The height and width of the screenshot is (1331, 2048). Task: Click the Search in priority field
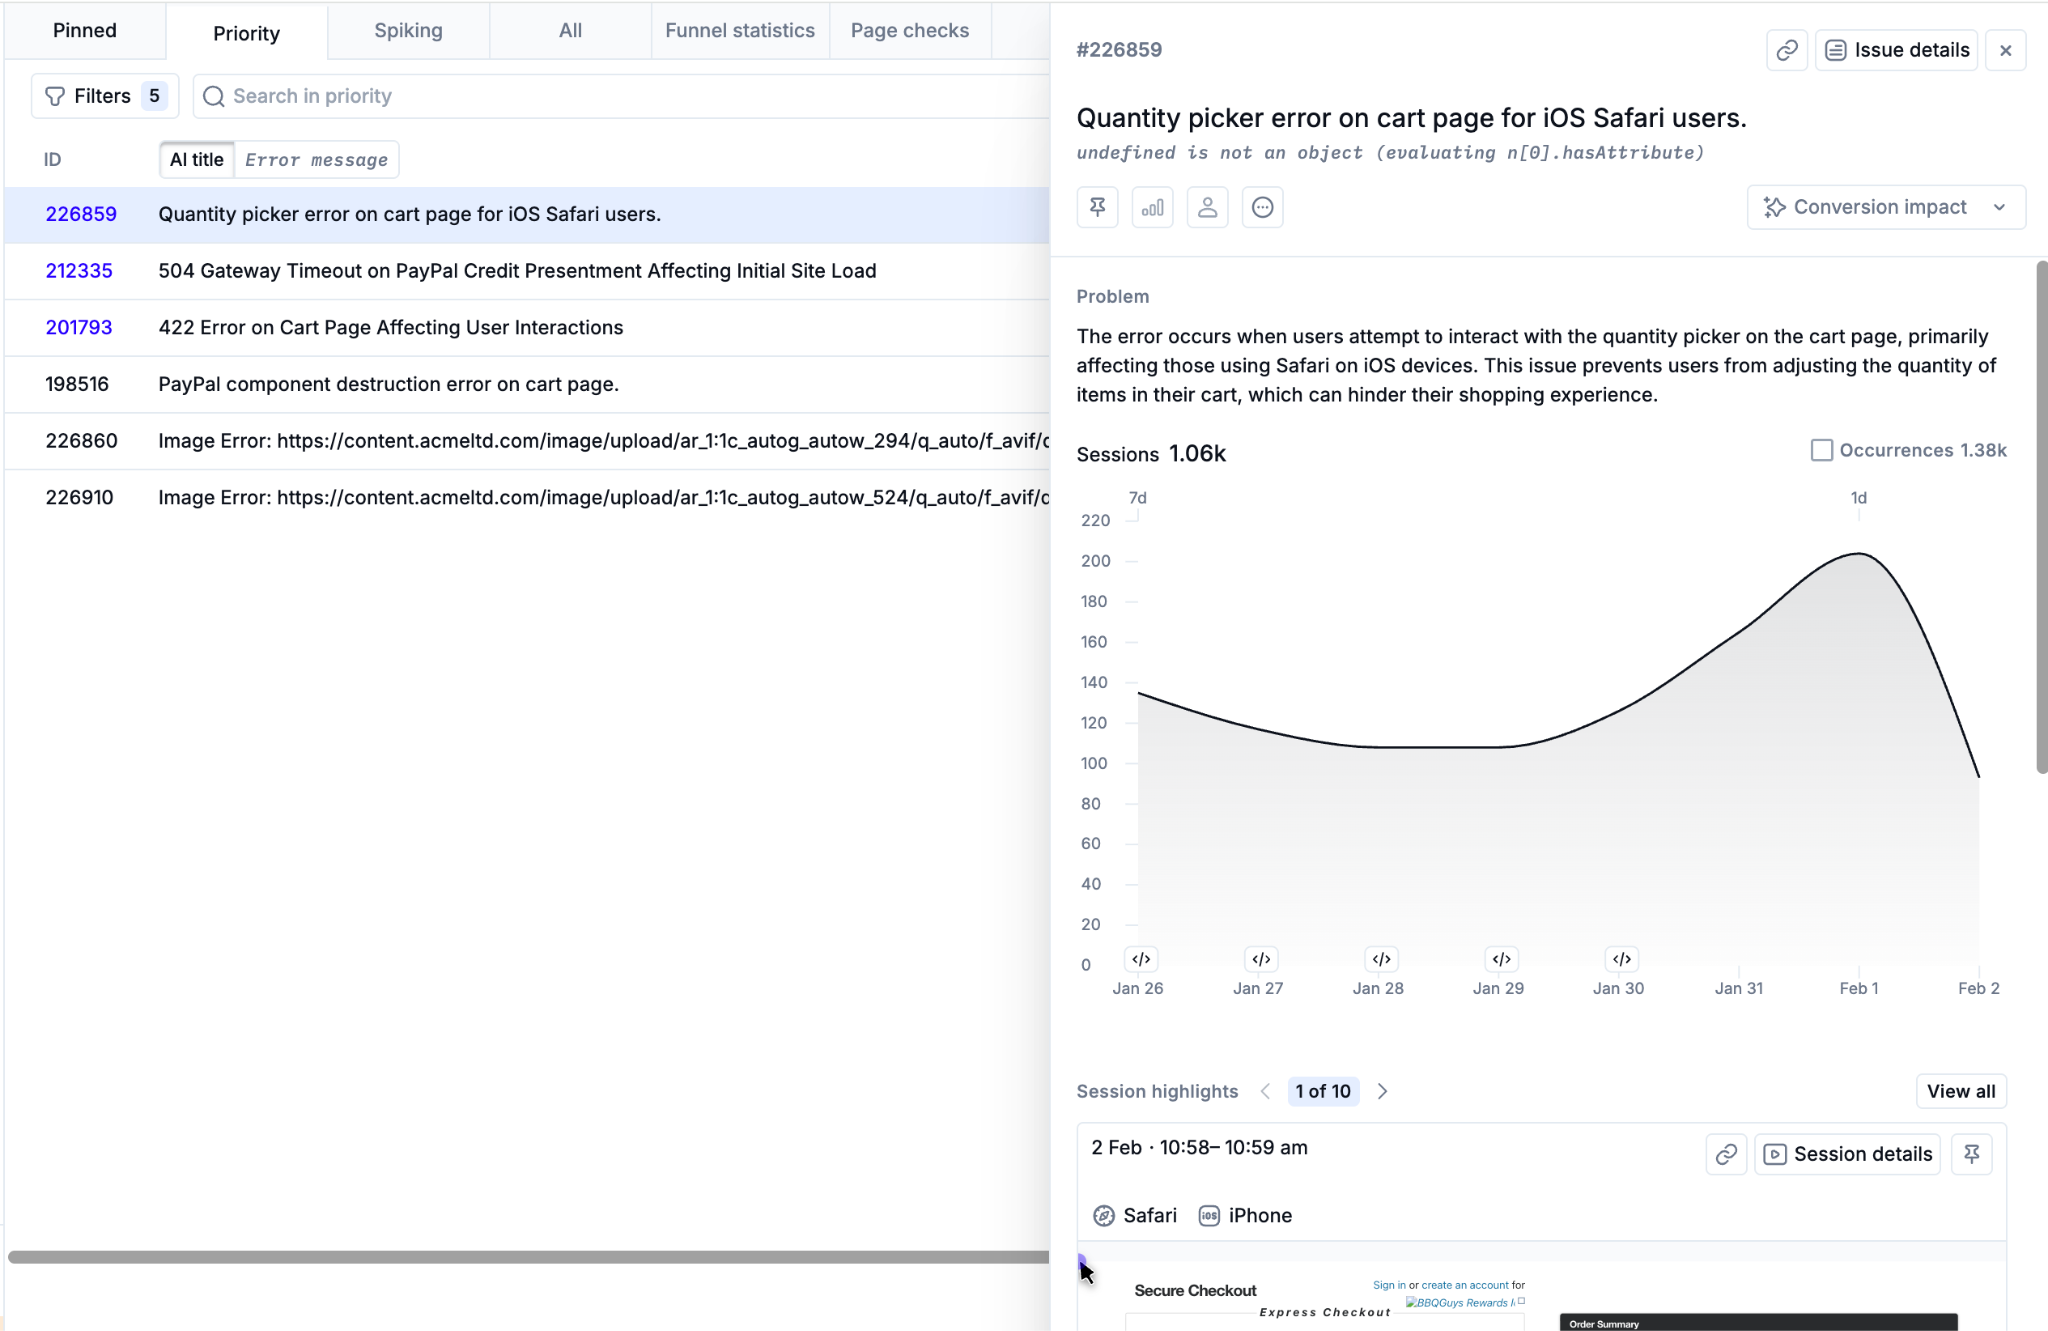click(620, 96)
